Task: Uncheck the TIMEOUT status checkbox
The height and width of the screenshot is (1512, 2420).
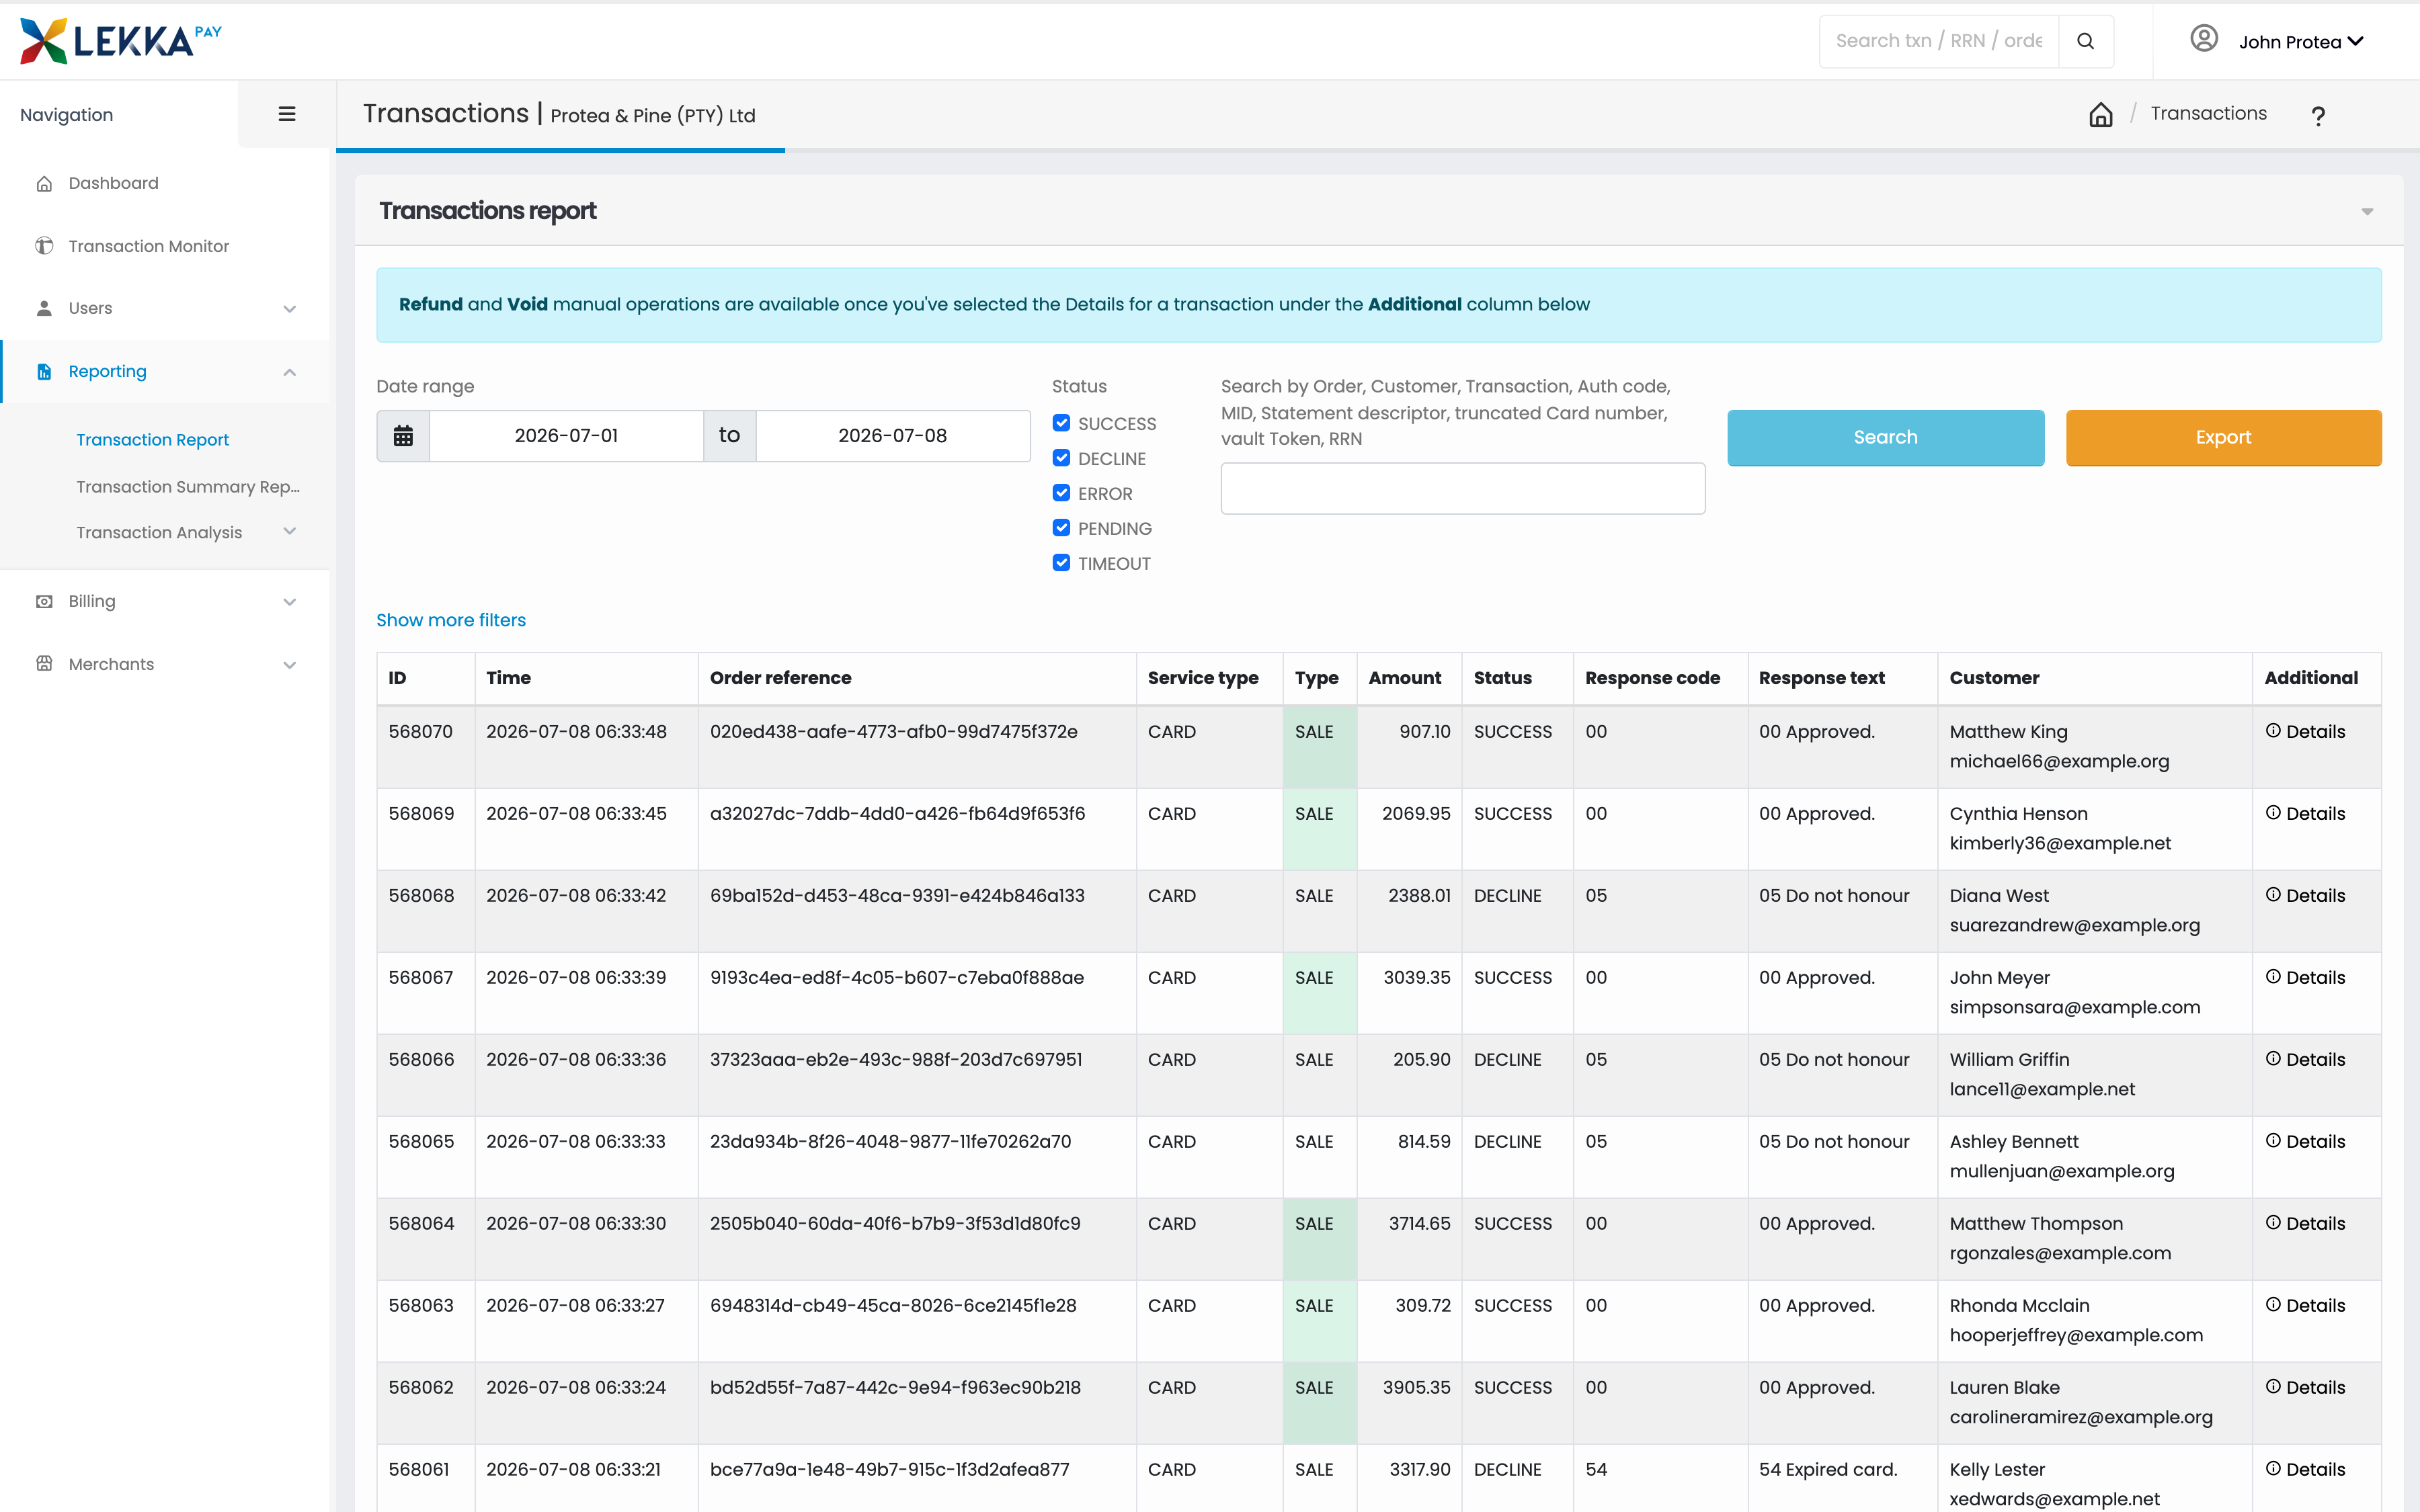Action: tap(1061, 563)
